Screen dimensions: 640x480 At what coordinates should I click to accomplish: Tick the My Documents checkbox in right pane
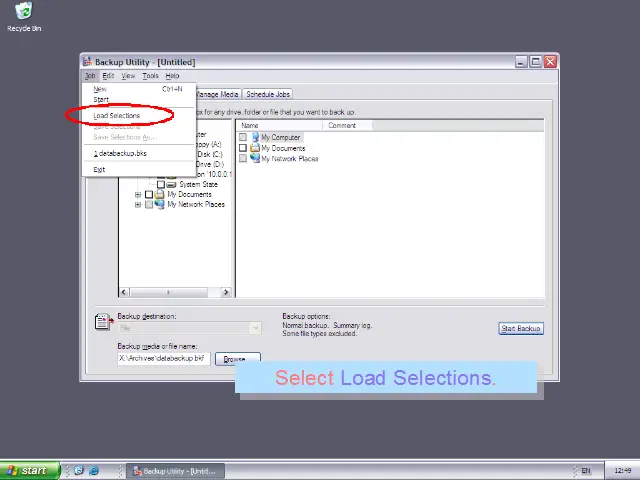(x=243, y=148)
